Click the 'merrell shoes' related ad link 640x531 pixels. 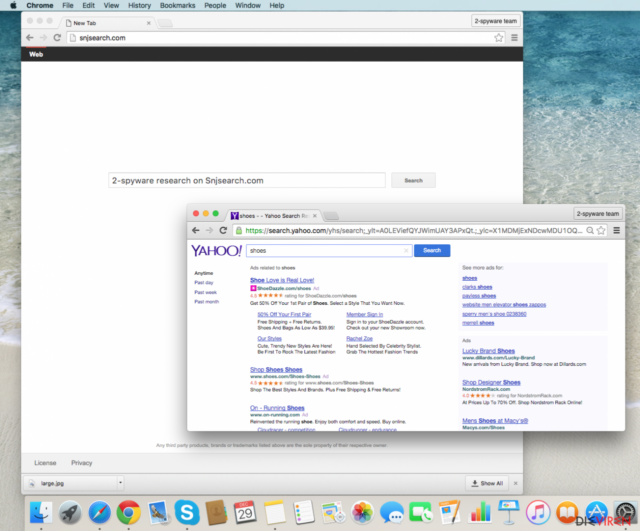[478, 323]
